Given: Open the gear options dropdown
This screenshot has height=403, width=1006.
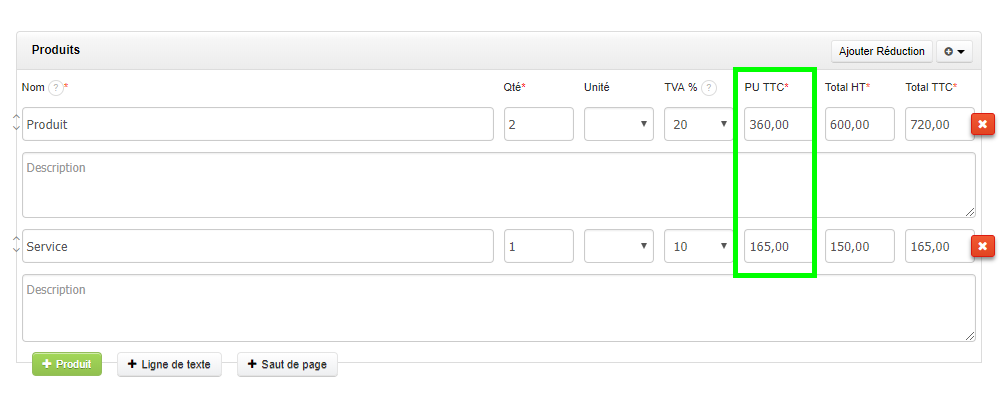Looking at the screenshot, I should click(955, 51).
